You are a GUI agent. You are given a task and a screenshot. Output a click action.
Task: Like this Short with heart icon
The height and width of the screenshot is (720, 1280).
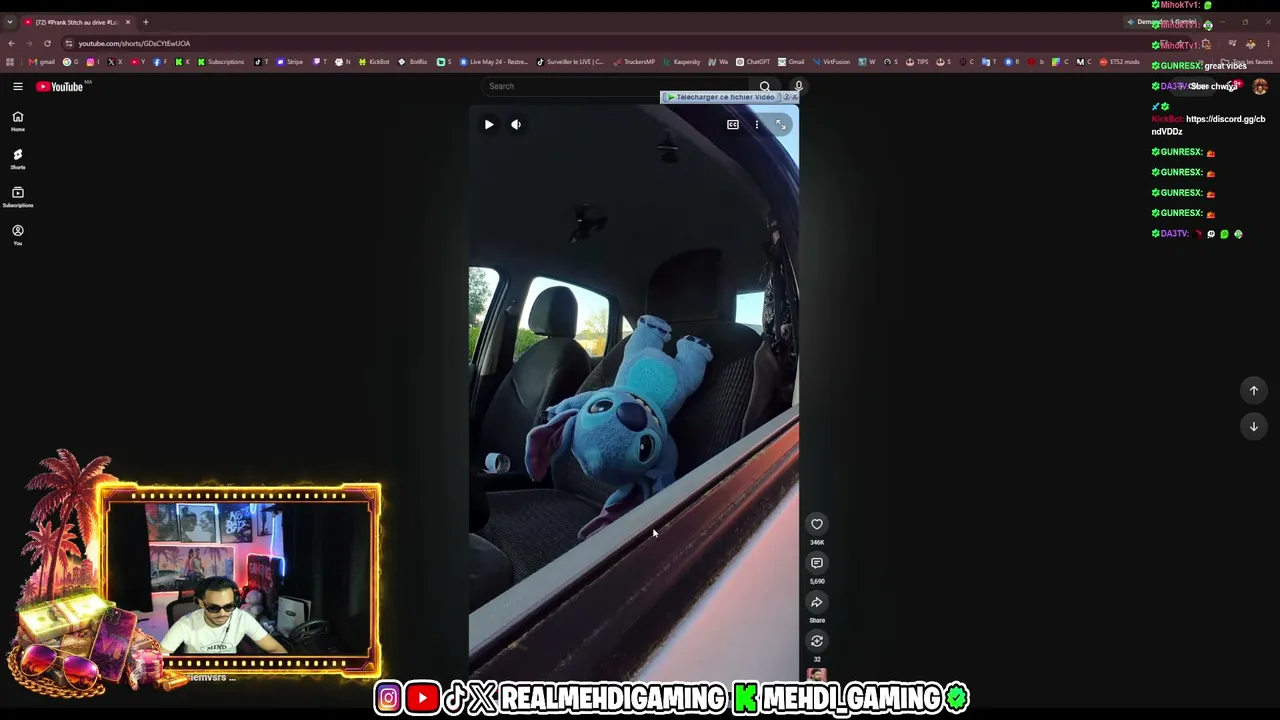tap(817, 524)
